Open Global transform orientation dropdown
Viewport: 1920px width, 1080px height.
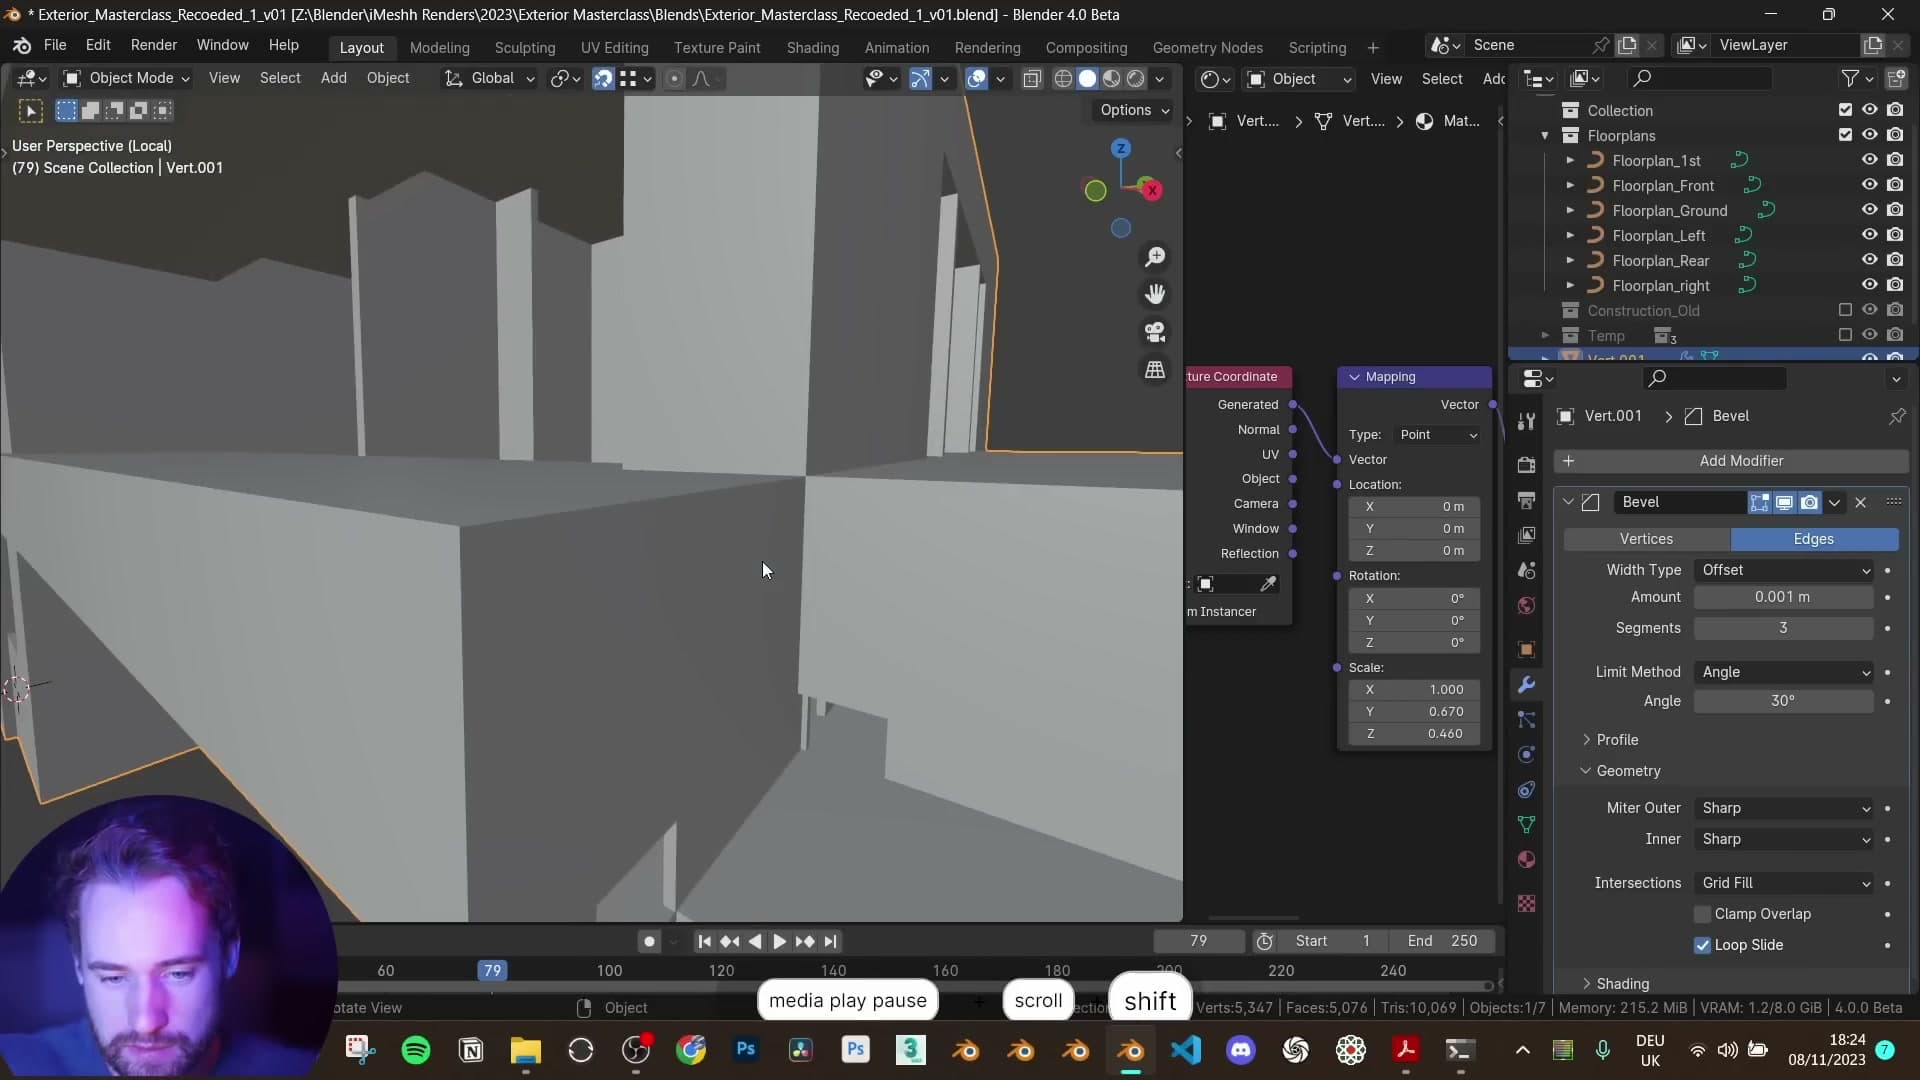(491, 78)
